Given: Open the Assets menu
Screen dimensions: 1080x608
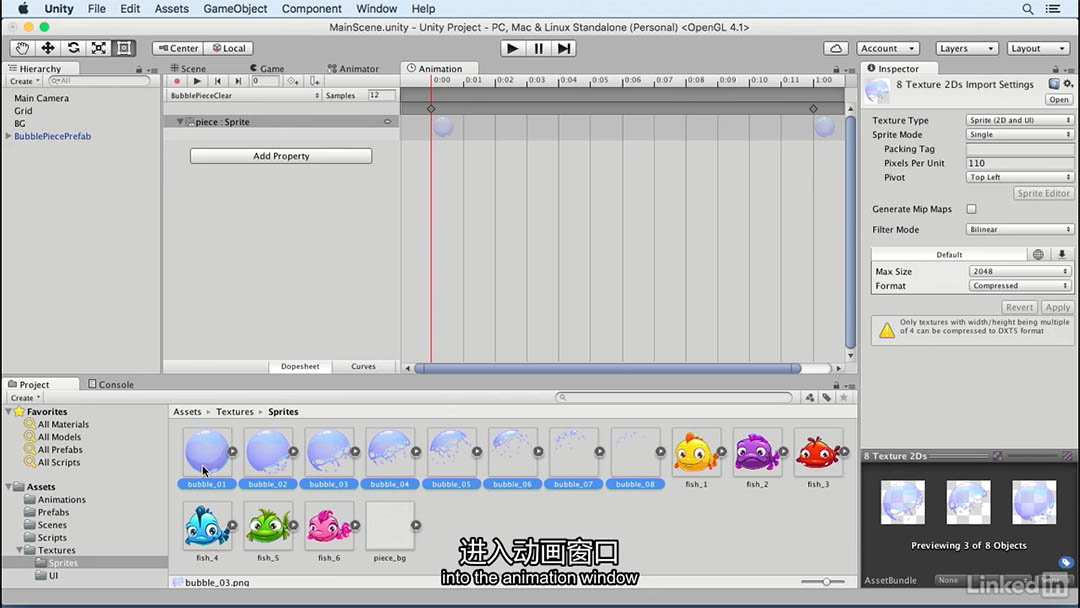Looking at the screenshot, I should point(172,9).
